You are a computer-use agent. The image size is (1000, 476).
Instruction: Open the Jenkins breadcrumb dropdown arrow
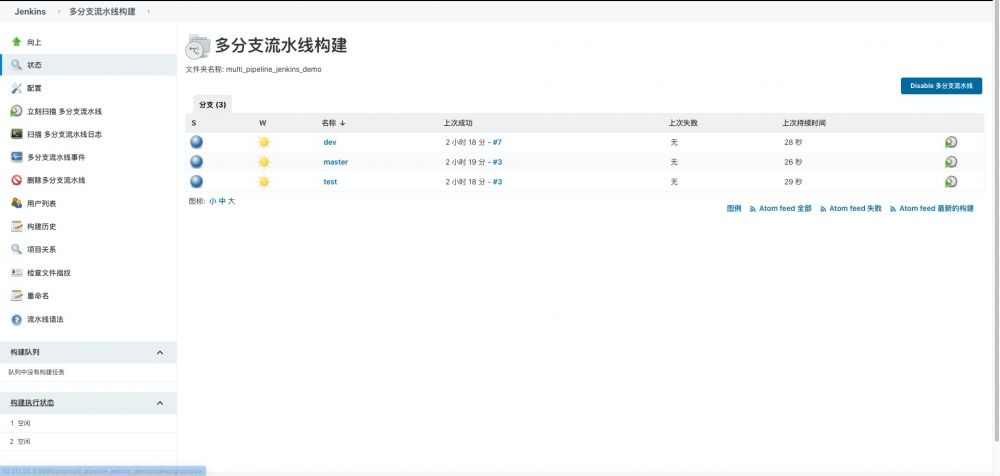(58, 11)
